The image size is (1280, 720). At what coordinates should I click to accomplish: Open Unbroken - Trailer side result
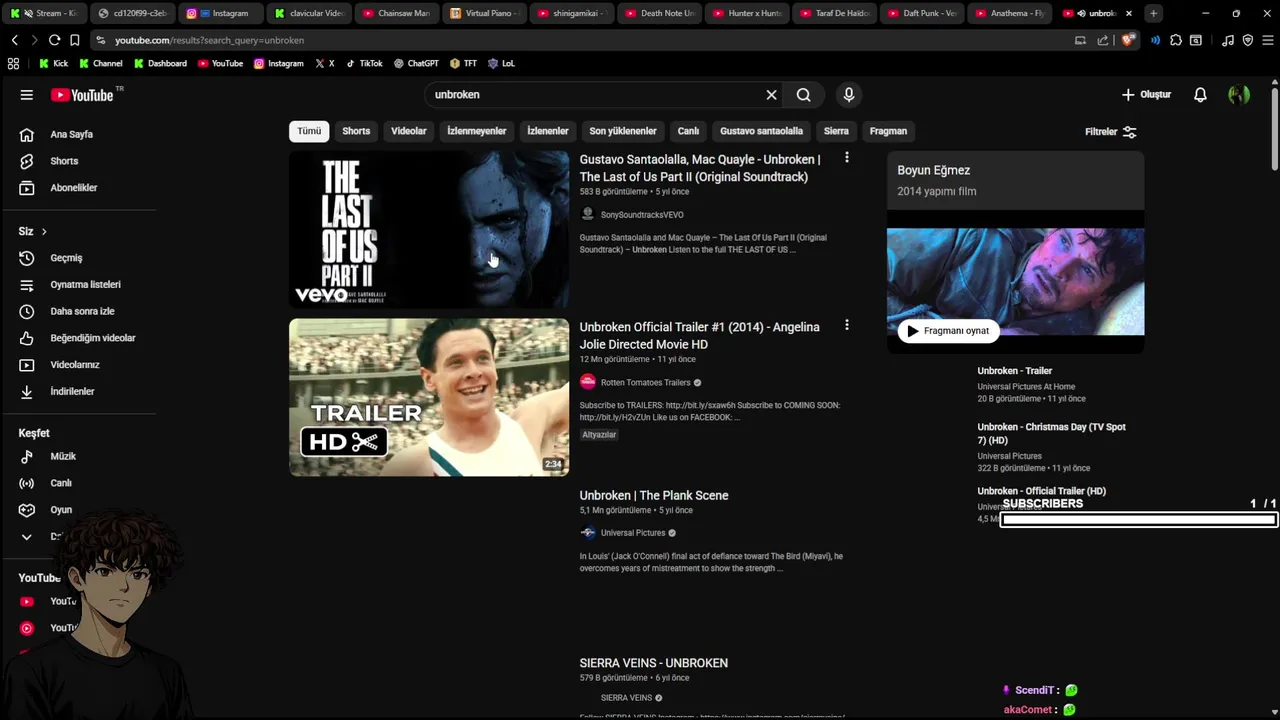pos(1014,371)
